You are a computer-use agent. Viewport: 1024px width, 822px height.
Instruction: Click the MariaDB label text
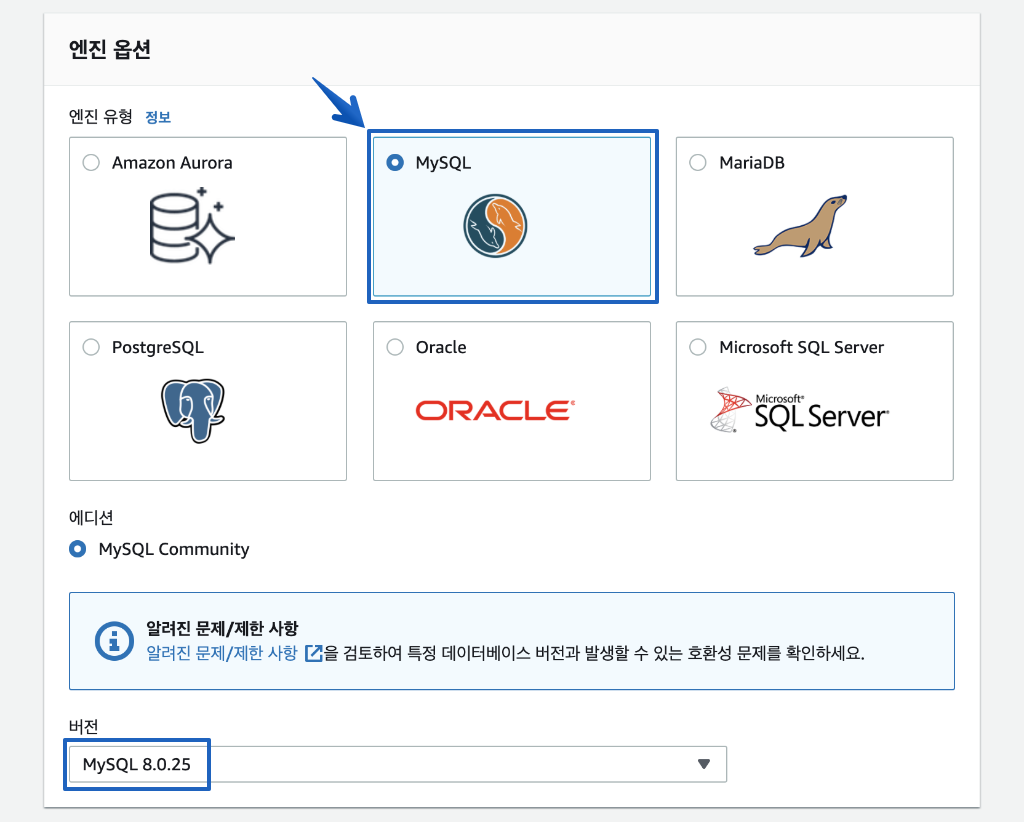[x=752, y=163]
